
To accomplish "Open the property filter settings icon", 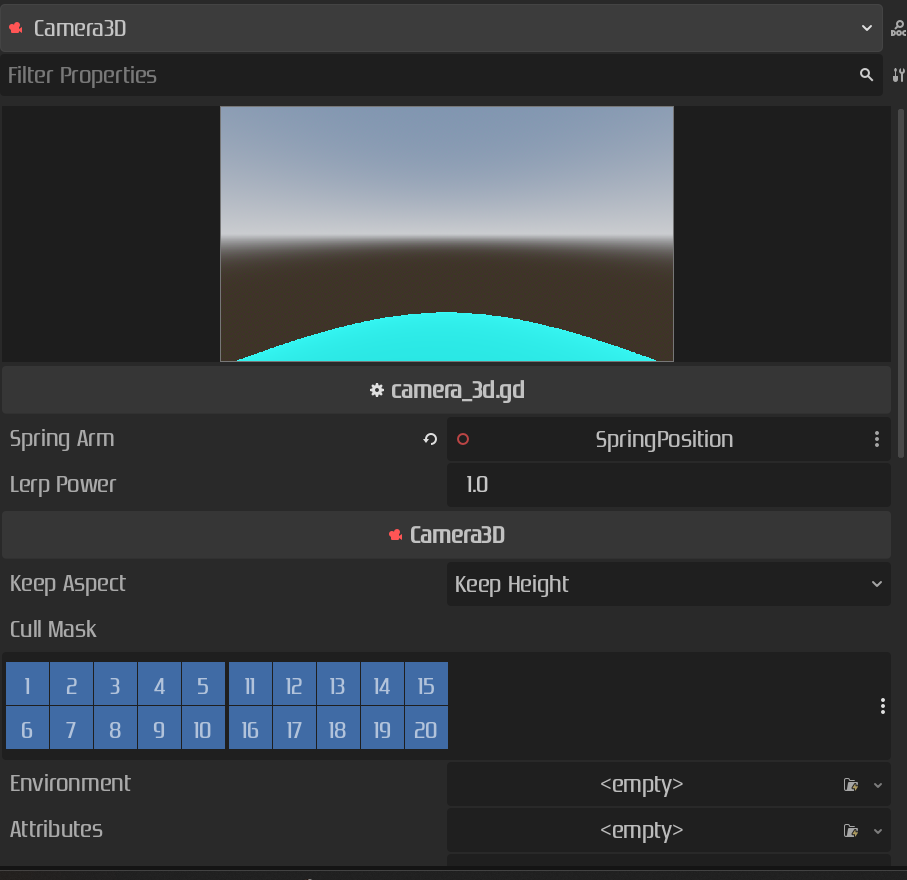I will (897, 75).
